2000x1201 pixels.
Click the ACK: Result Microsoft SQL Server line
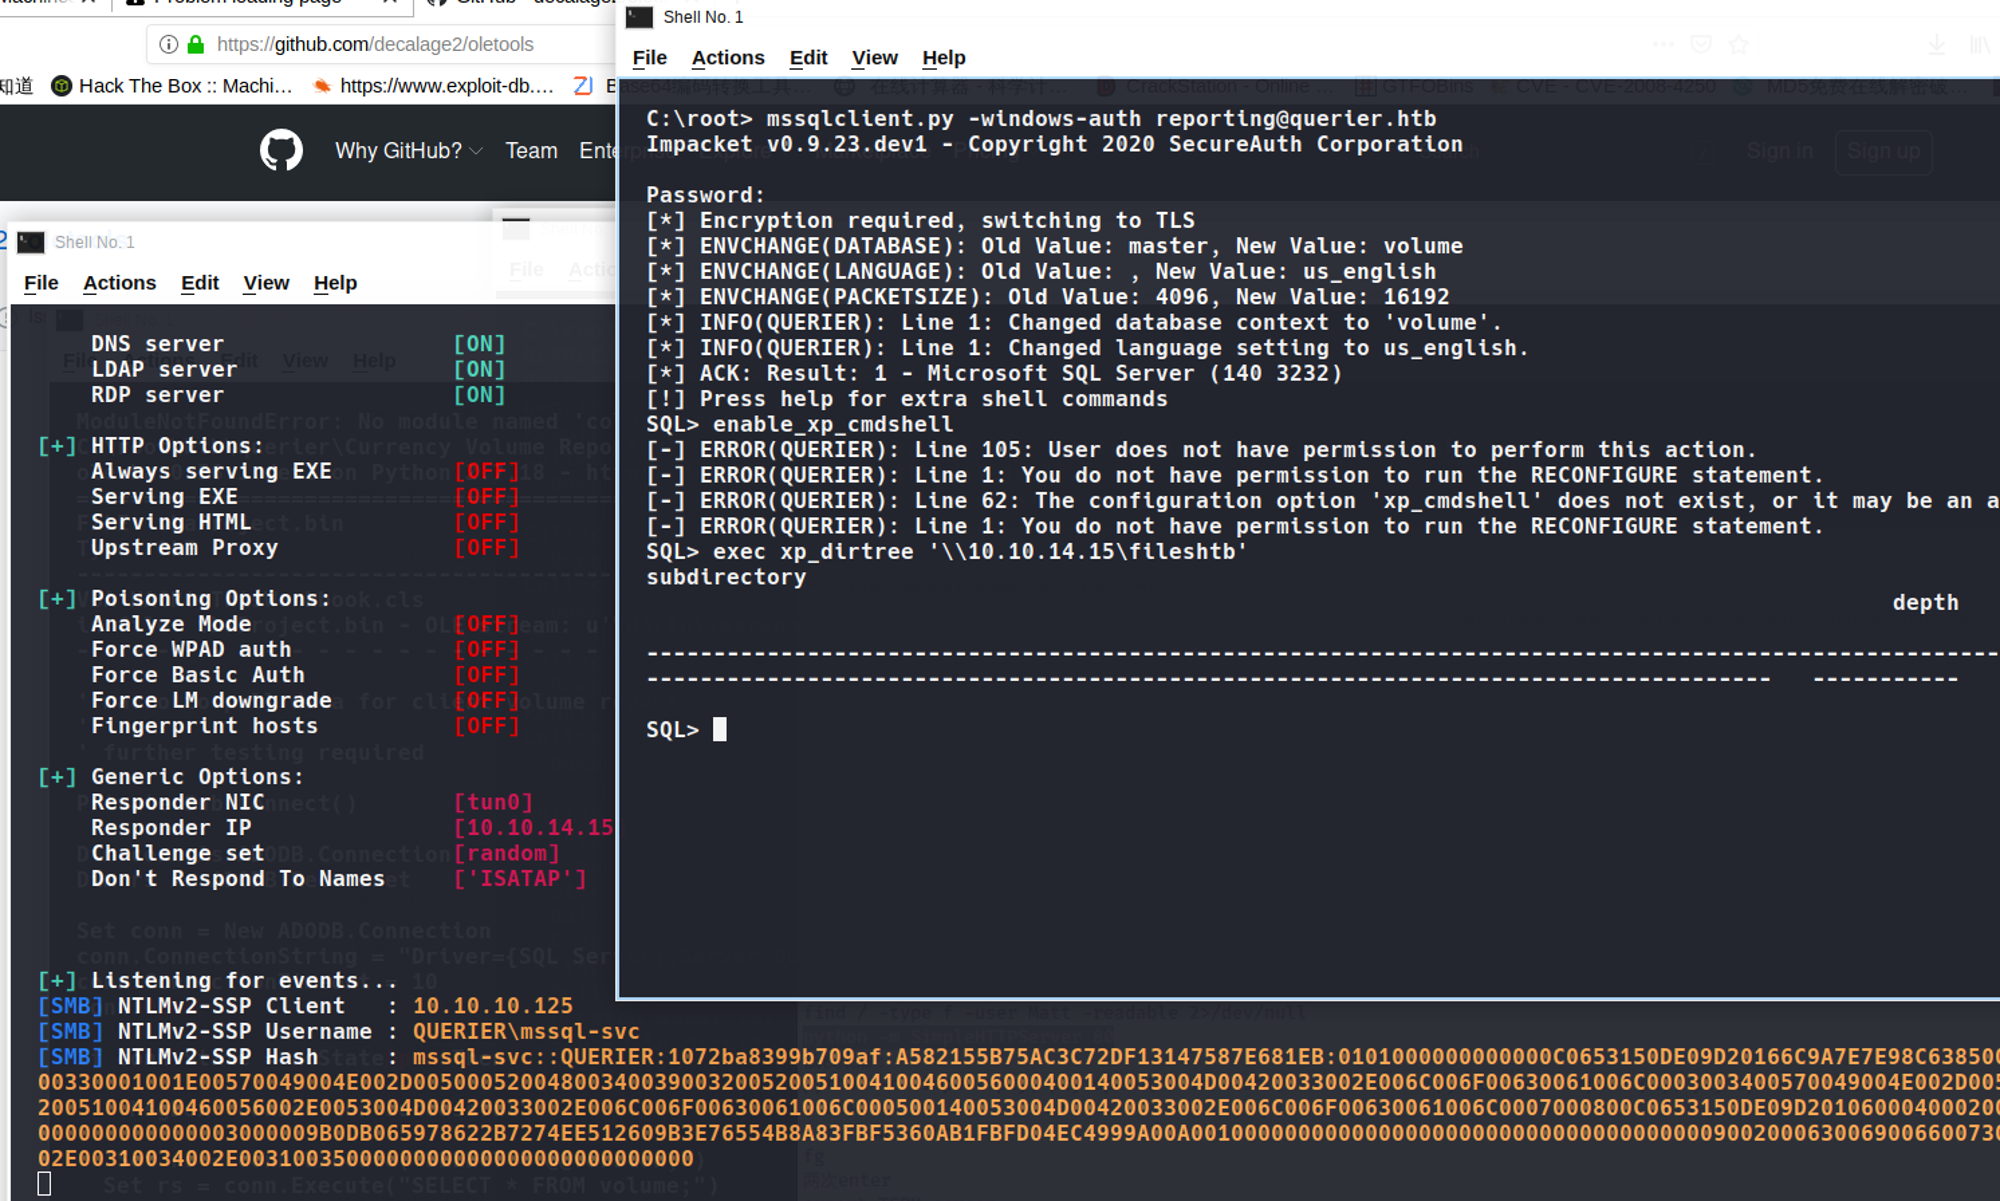(994, 374)
